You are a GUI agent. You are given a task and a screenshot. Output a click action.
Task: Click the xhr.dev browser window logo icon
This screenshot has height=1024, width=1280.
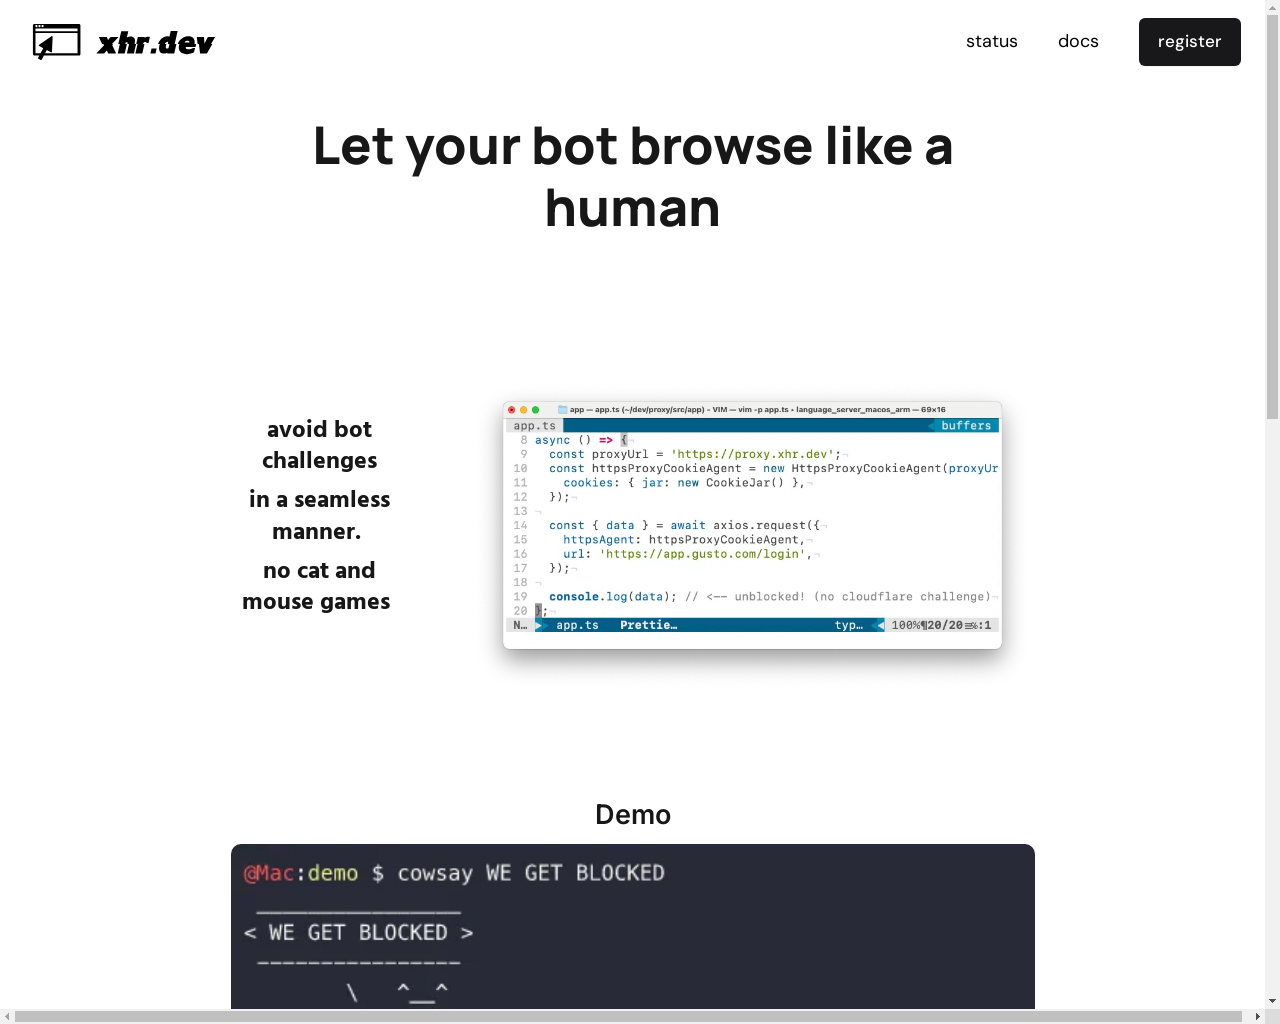click(56, 42)
